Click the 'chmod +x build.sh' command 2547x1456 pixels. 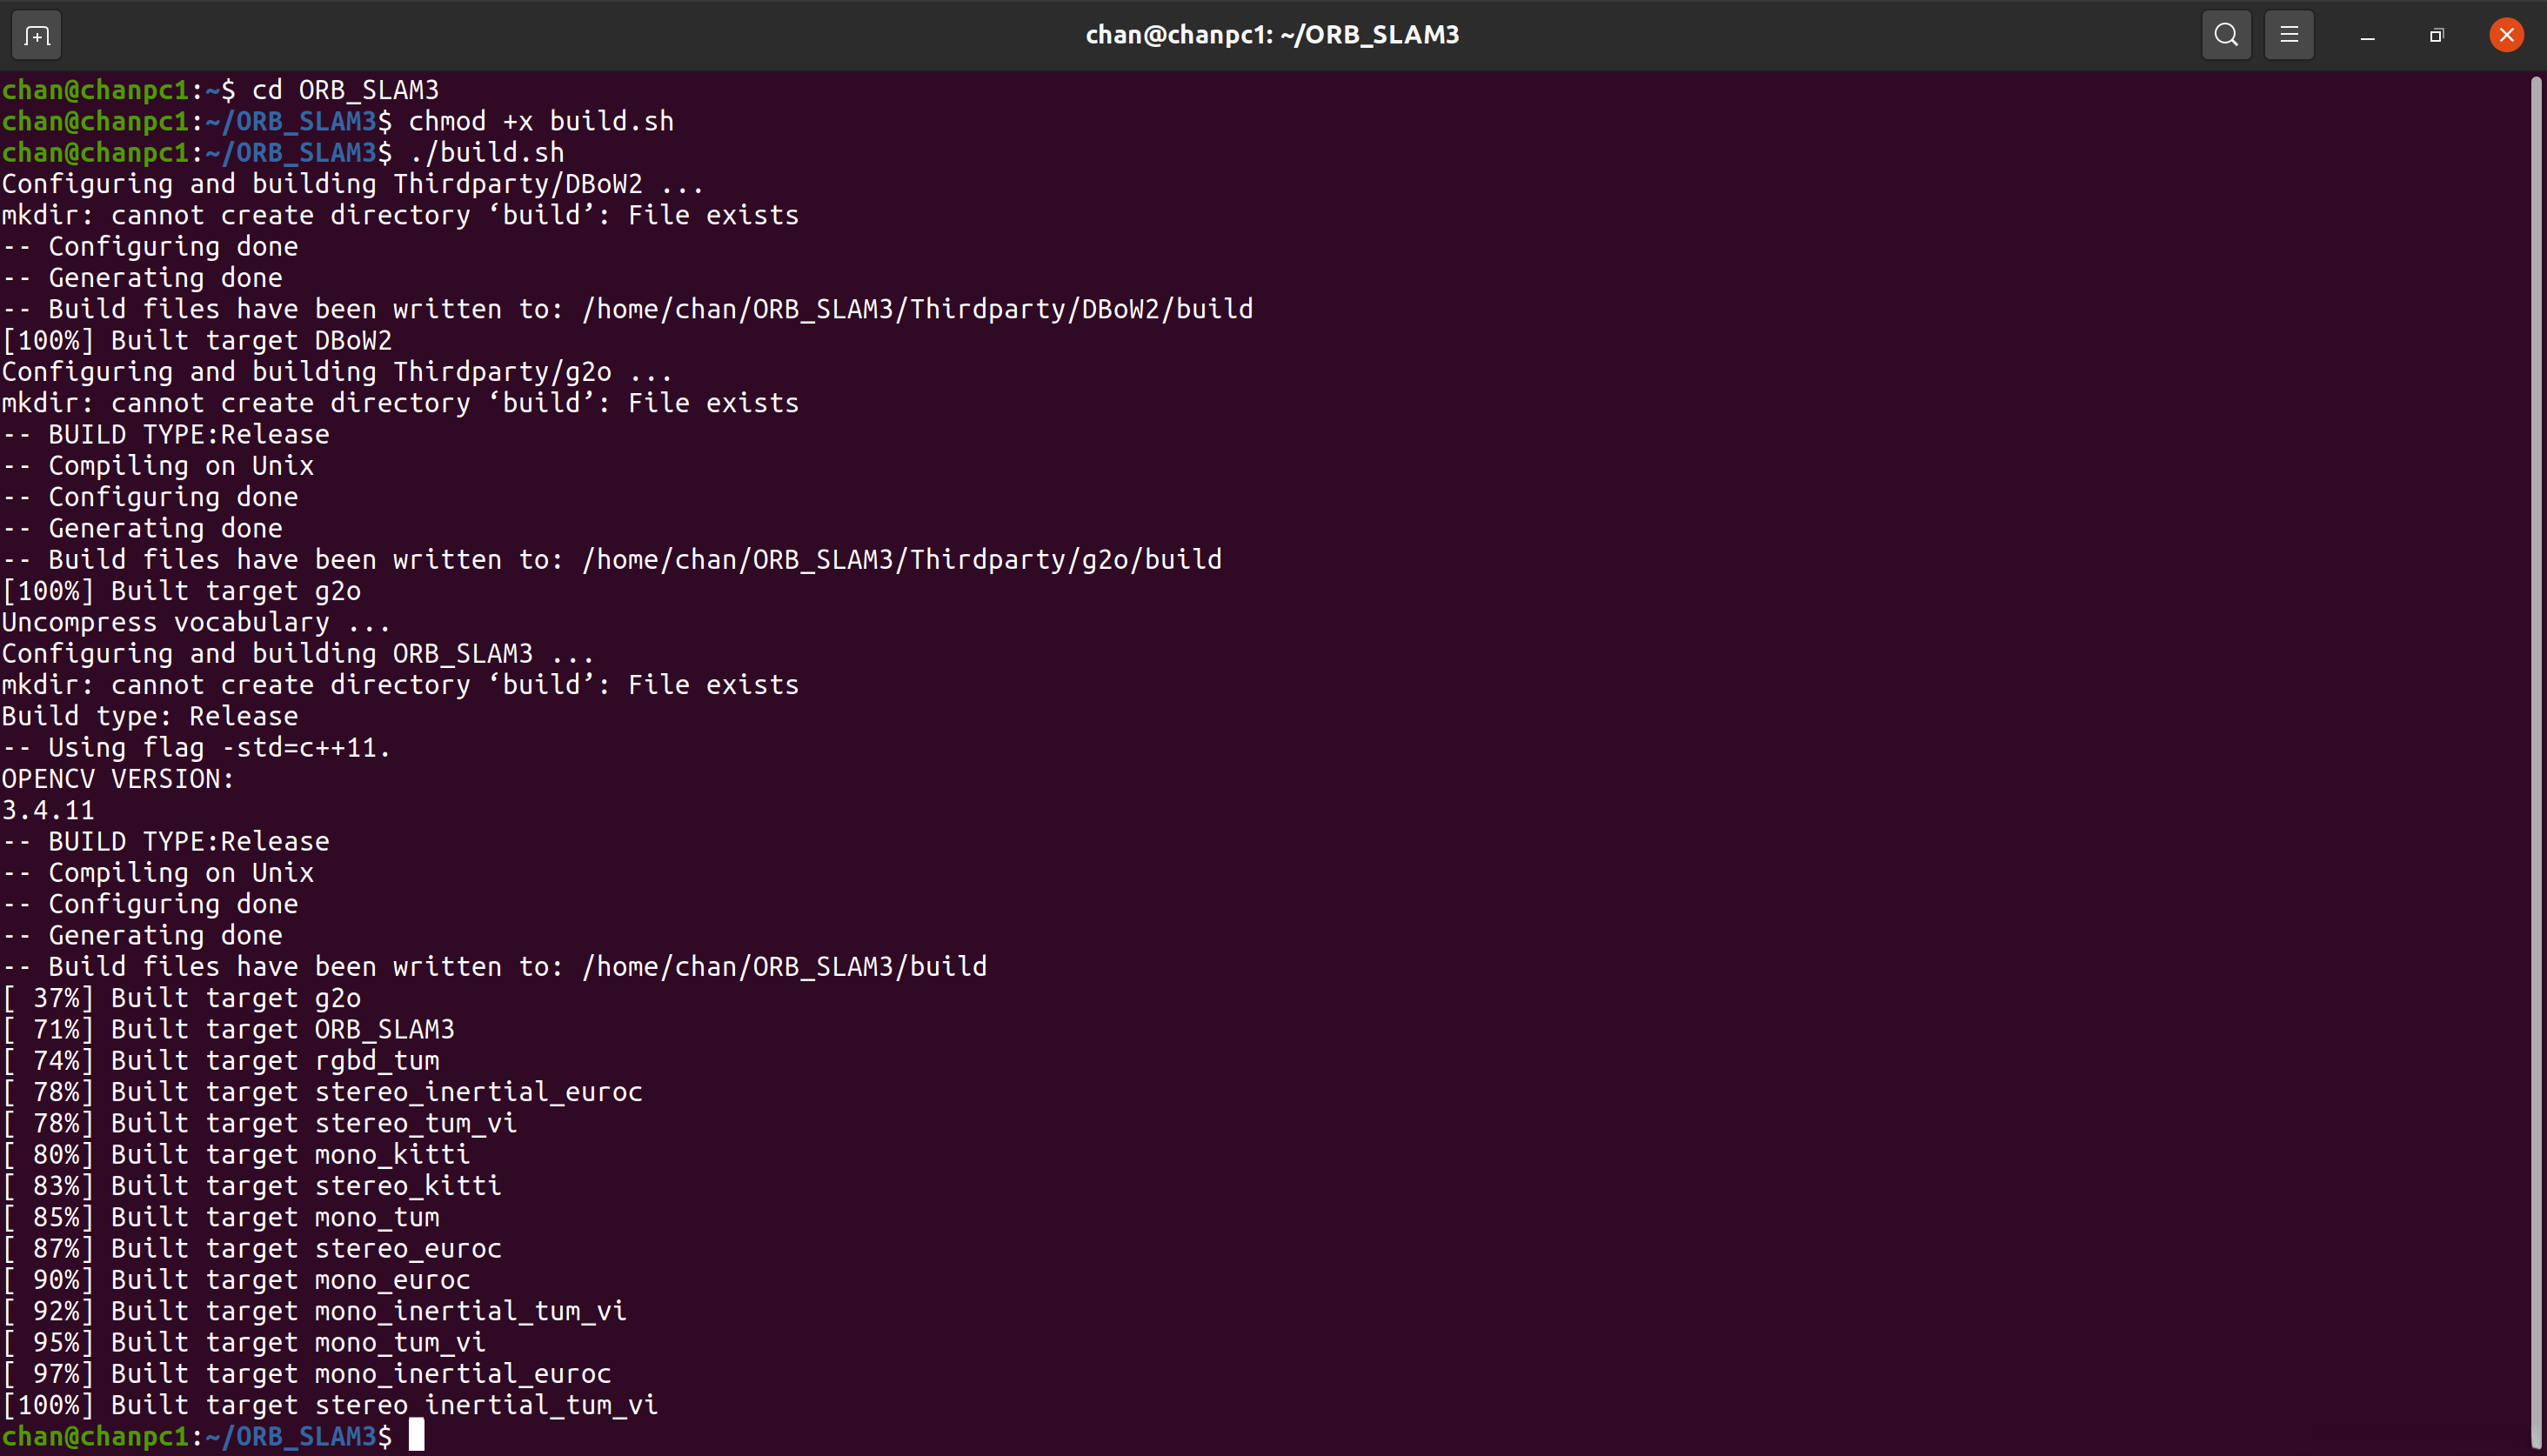[x=541, y=122]
